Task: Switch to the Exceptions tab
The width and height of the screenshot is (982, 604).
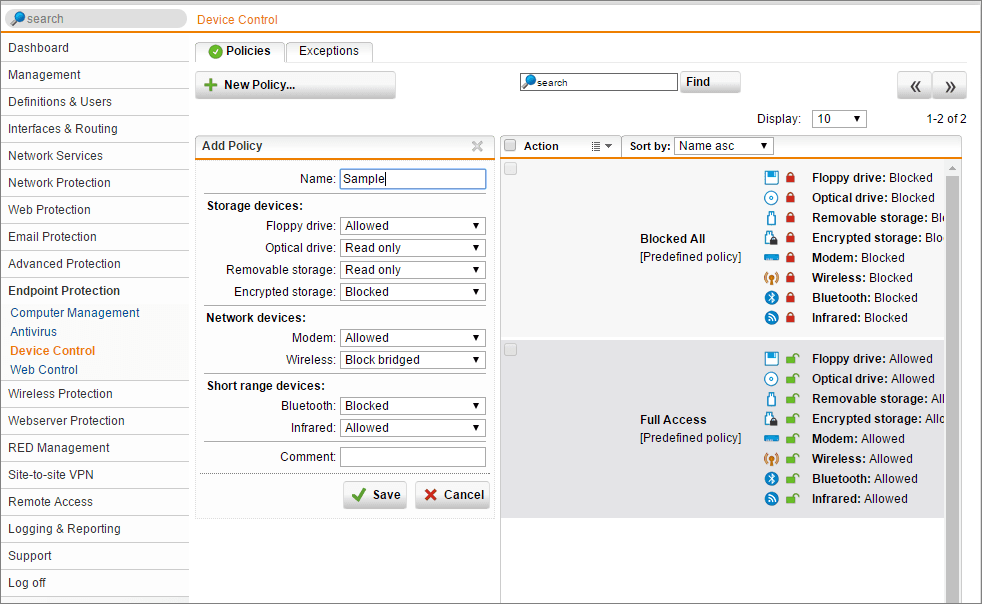Action: 329,51
